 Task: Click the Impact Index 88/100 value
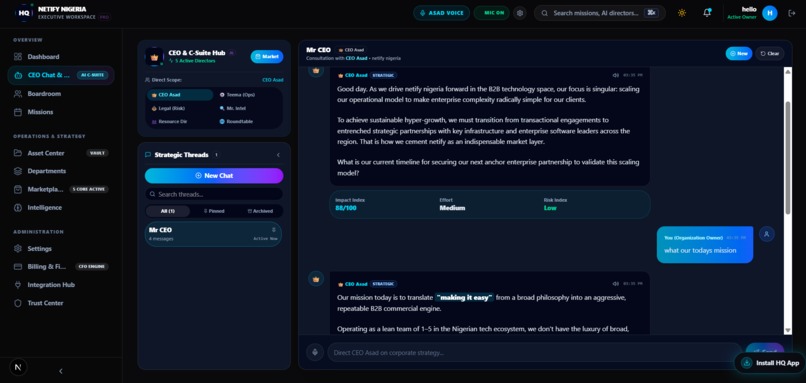(x=346, y=208)
